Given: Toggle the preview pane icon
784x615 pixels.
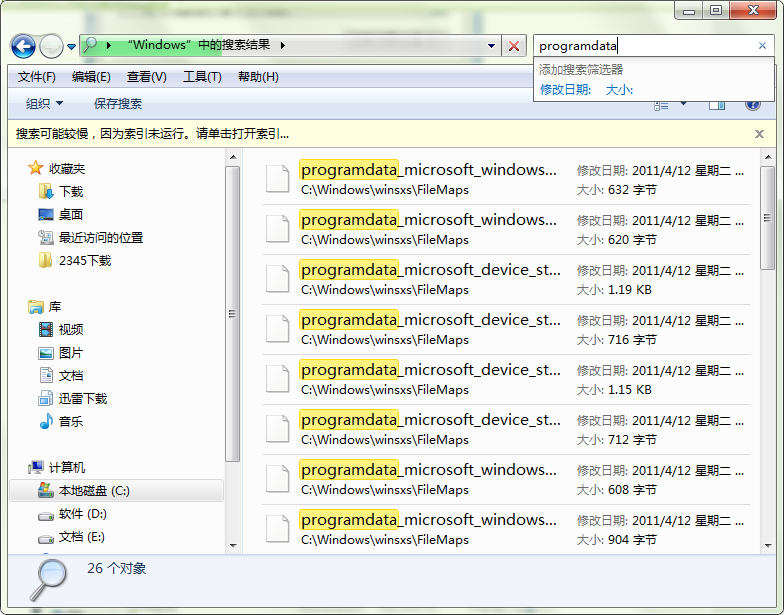Looking at the screenshot, I should click(x=717, y=104).
